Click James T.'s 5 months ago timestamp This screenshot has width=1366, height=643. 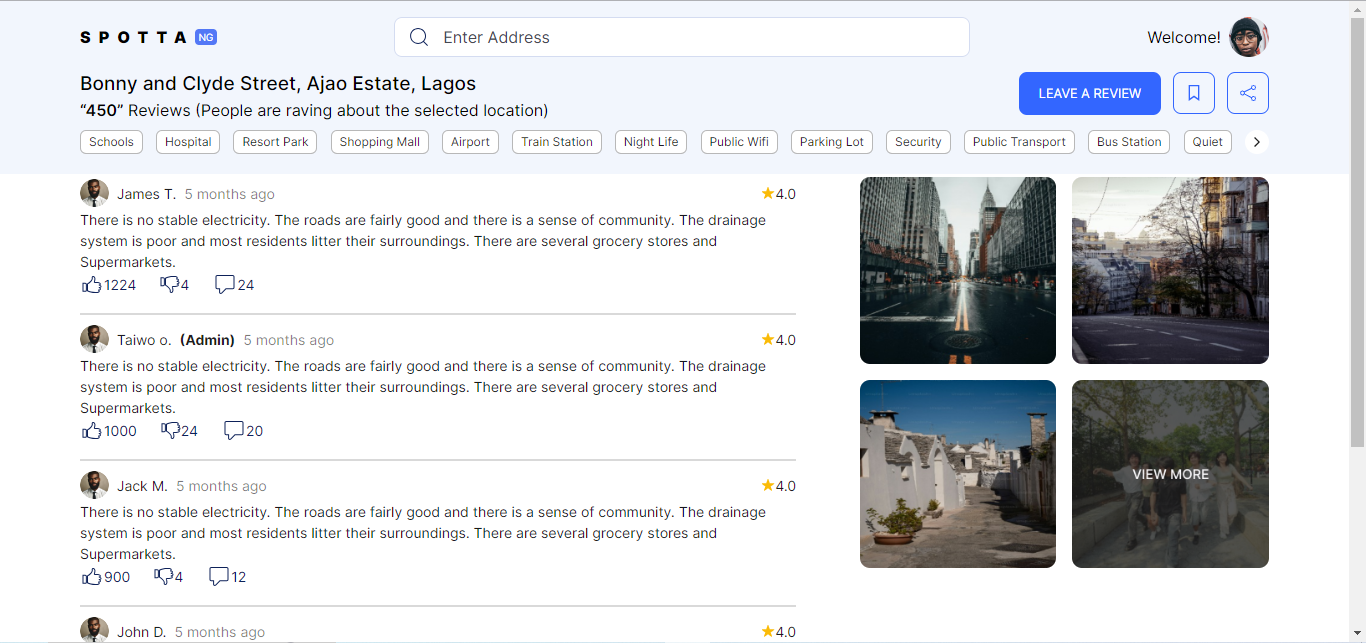229,194
